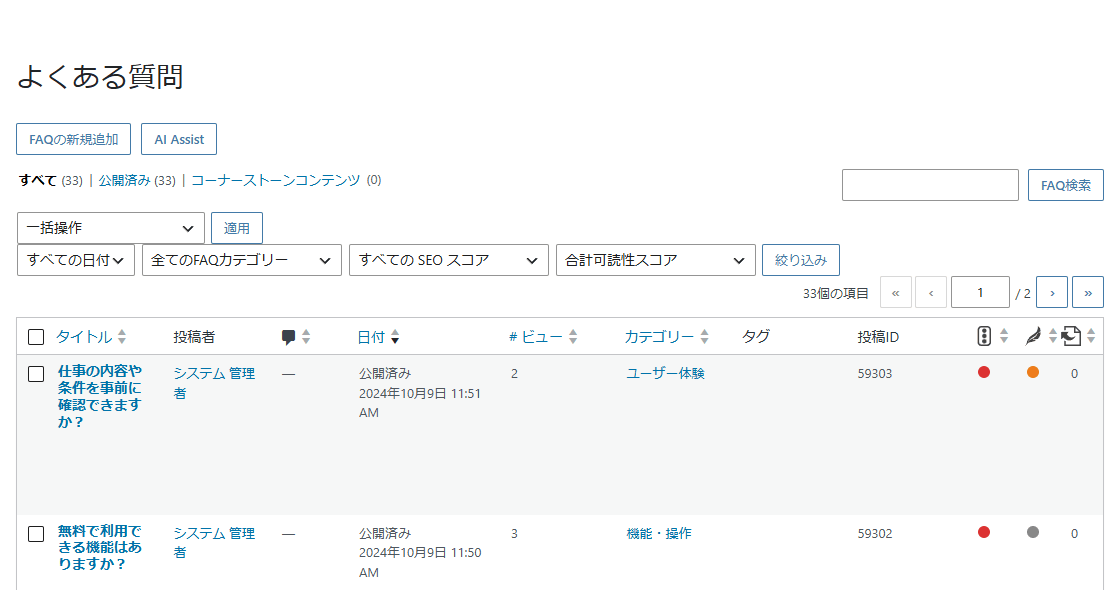Click the タイトル column header link
1120x590 pixels.
click(84, 337)
